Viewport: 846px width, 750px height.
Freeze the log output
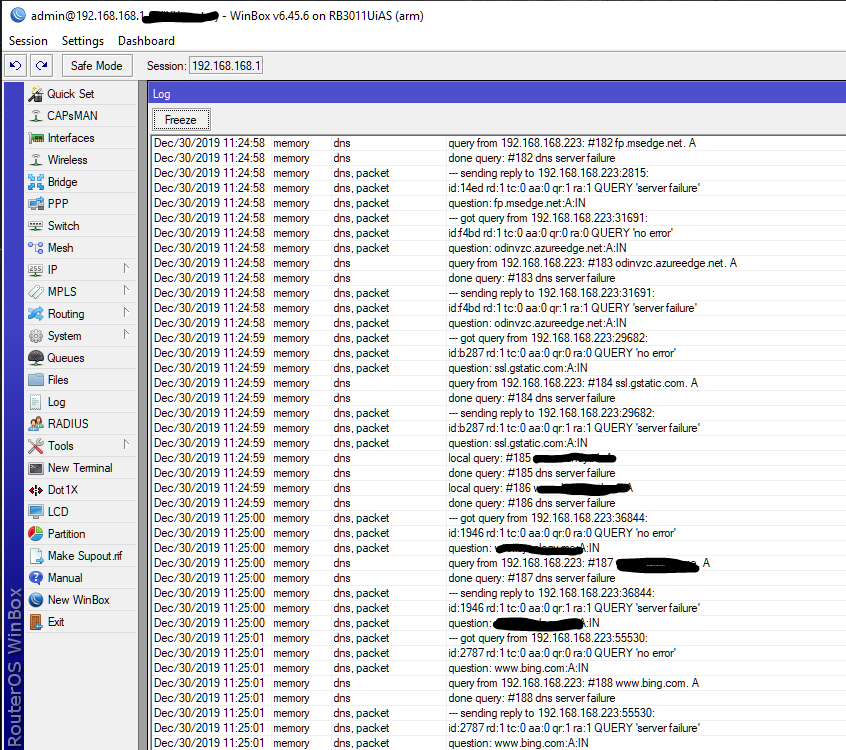click(181, 120)
